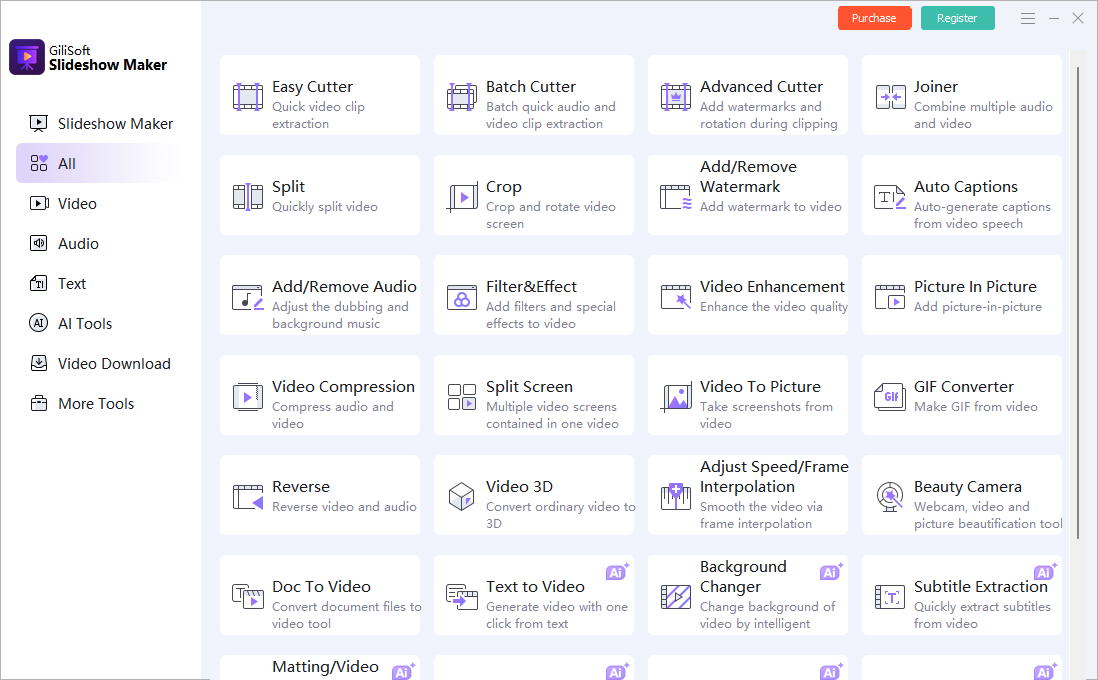
Task: Open Advanced Cutter crown icon
Action: pyautogui.click(x=676, y=97)
